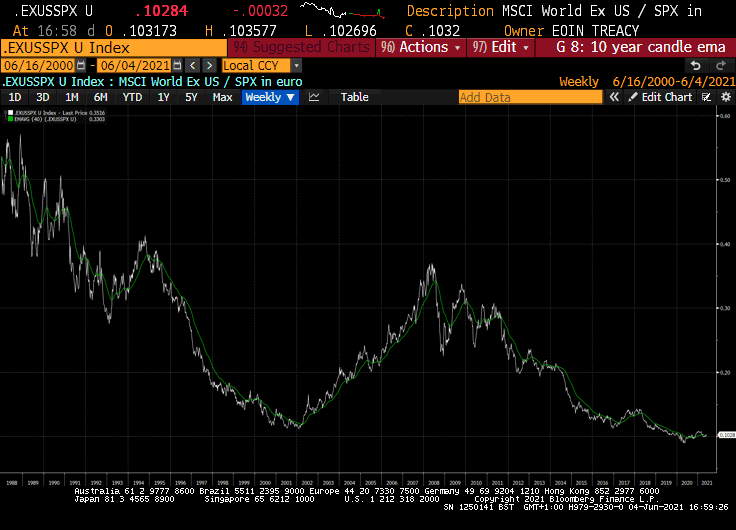Image resolution: width=736 pixels, height=530 pixels.
Task: Click the .EXUSSPX U Index security field
Action: [x=114, y=47]
